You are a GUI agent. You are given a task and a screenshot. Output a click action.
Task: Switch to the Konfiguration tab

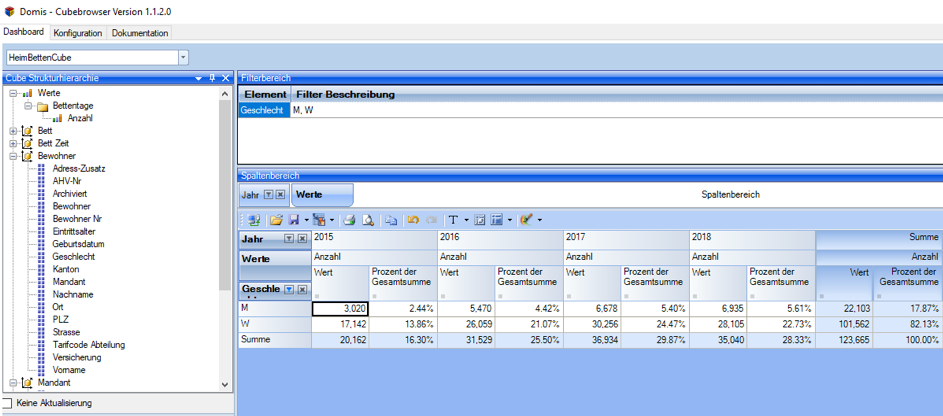(78, 33)
